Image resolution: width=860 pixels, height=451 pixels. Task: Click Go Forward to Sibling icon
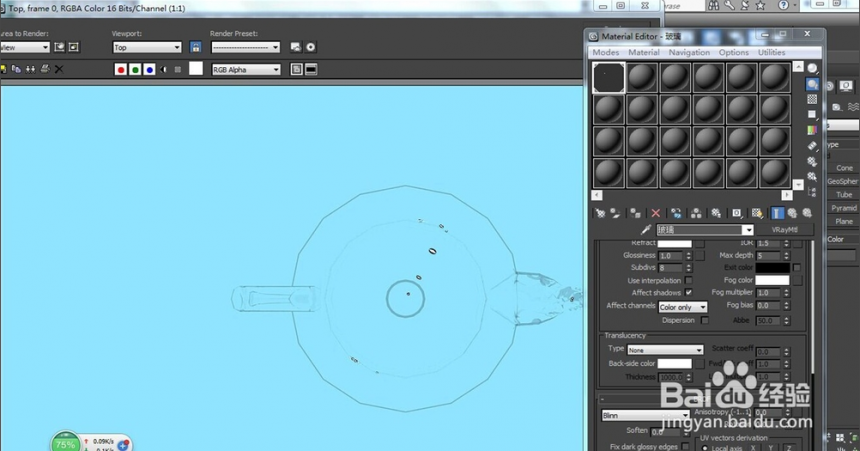click(807, 213)
